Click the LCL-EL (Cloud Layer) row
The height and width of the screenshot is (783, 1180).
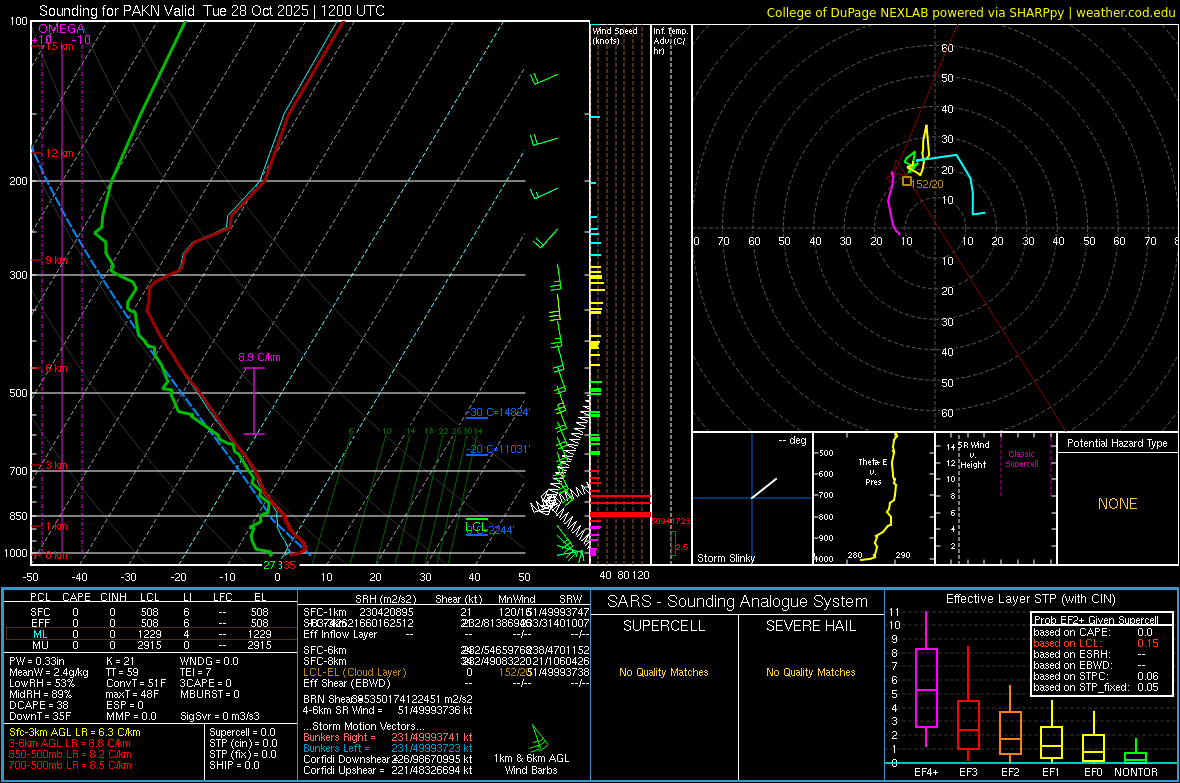click(x=446, y=672)
